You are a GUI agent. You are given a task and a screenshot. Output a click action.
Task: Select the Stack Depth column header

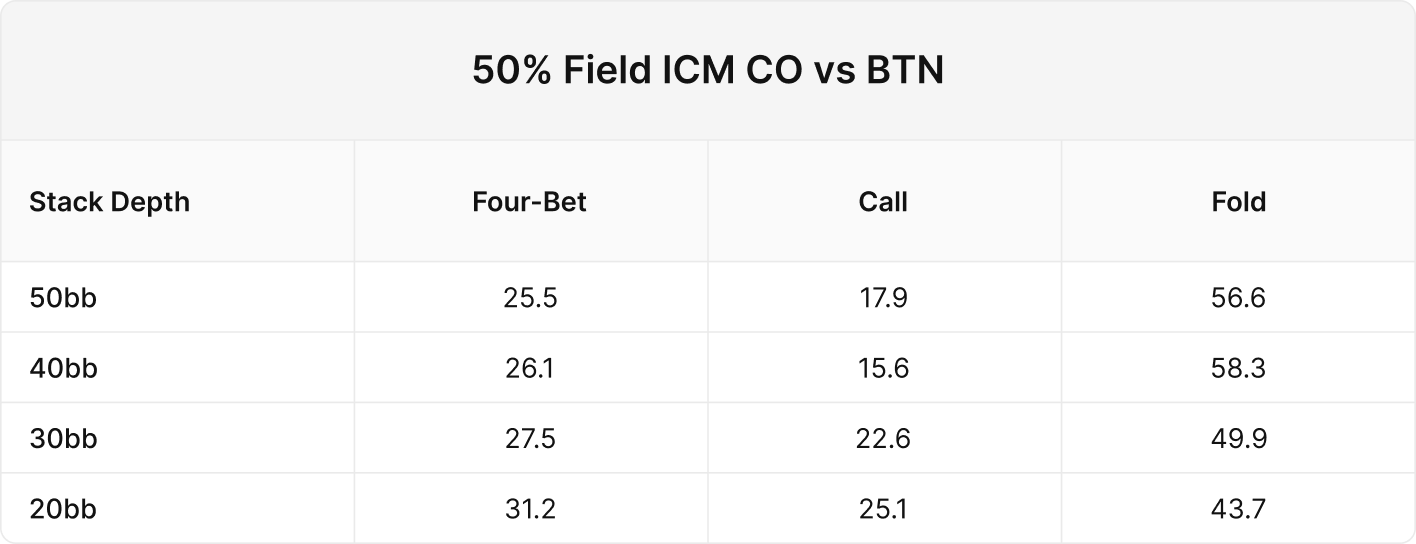coord(109,202)
